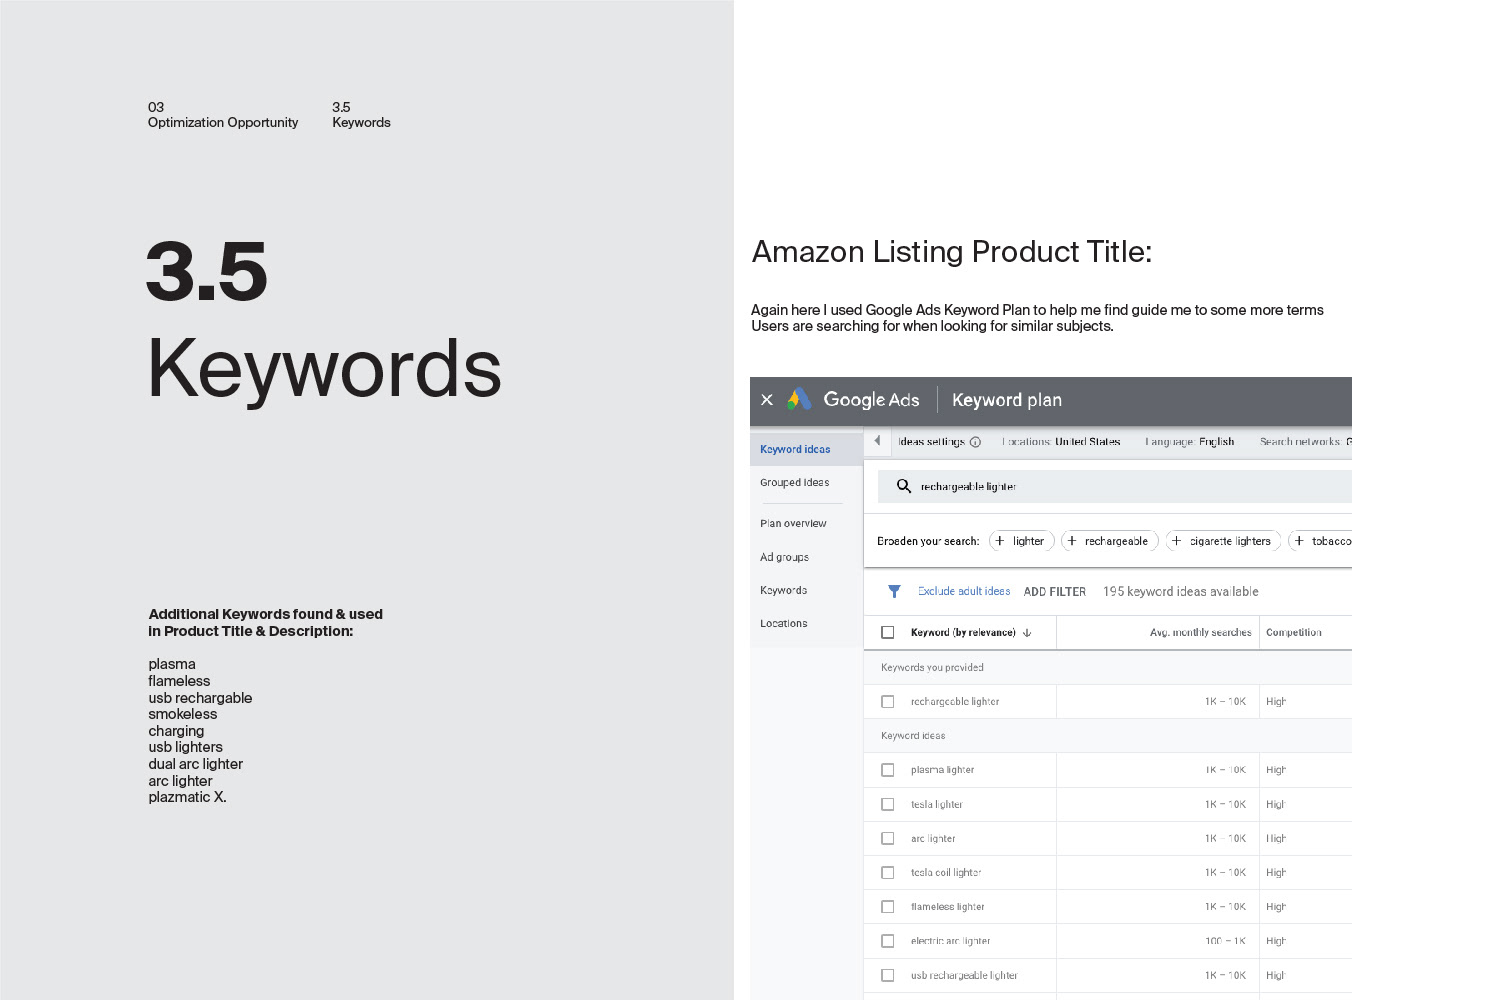Sort by Competition column header
Screen dimensions: 1500x1000
click(1293, 633)
